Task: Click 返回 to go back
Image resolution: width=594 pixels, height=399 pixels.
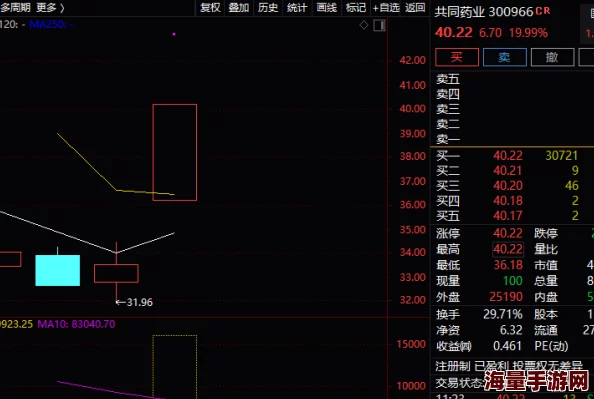Action: click(415, 8)
